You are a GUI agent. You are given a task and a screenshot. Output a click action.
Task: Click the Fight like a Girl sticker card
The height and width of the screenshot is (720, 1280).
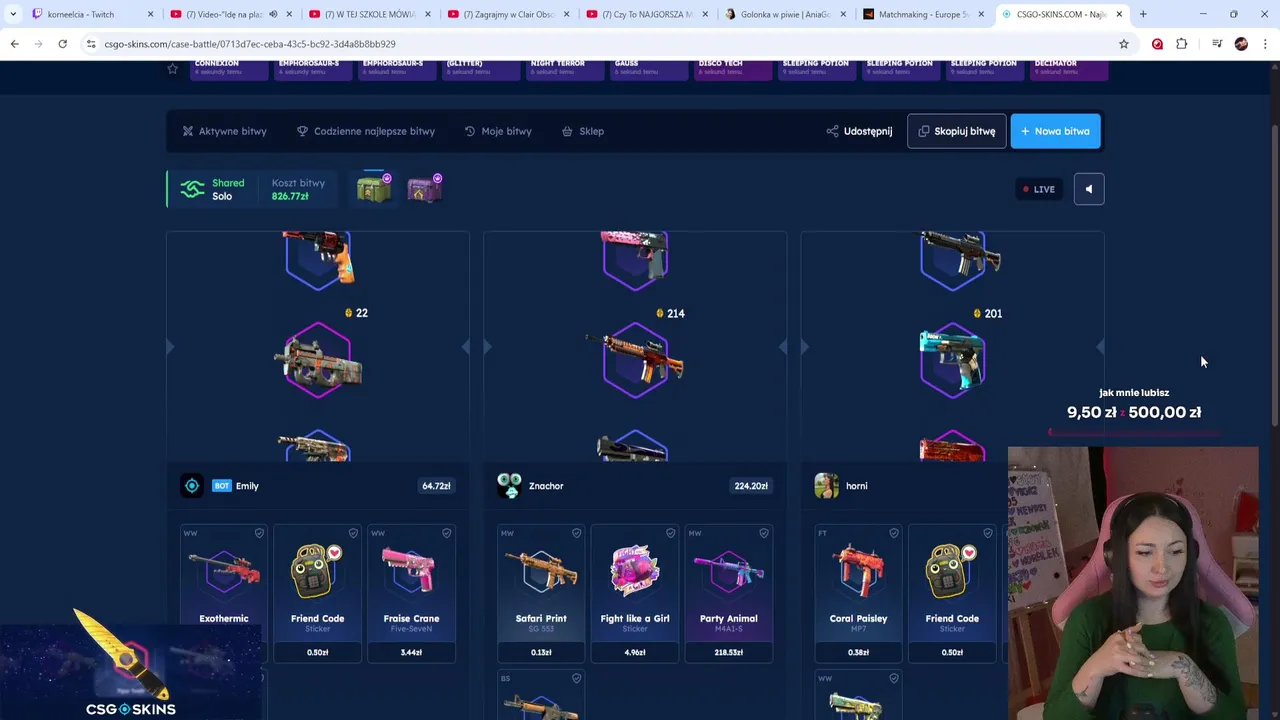(x=635, y=593)
